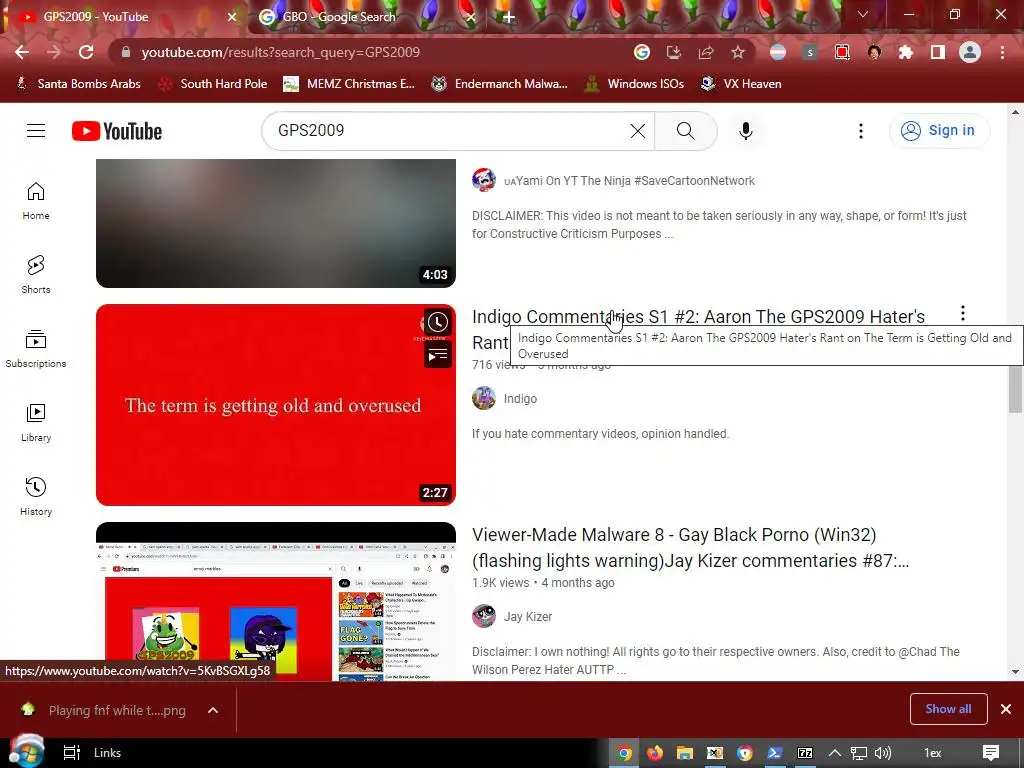Open notification center on taskbar
The width and height of the screenshot is (1024, 768).
coord(991,753)
